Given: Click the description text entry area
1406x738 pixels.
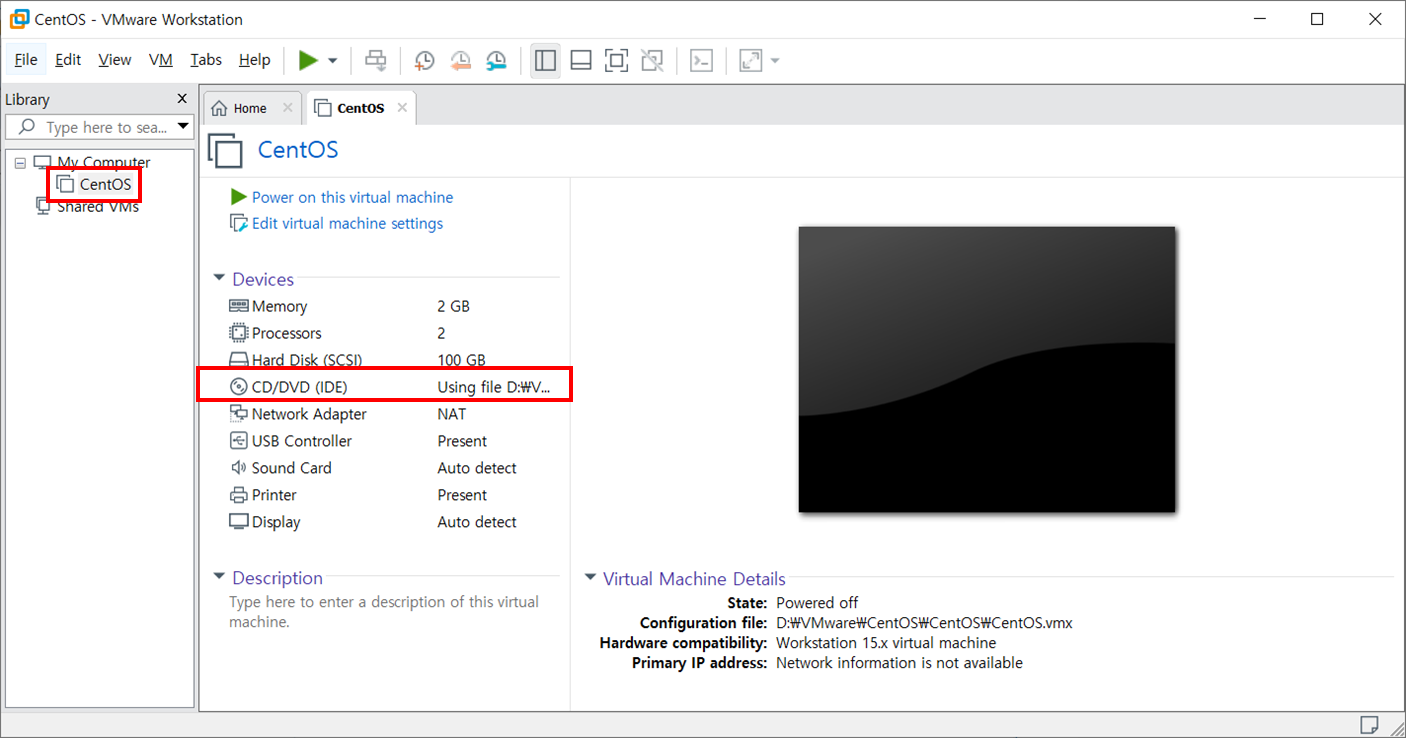Looking at the screenshot, I should (x=384, y=612).
